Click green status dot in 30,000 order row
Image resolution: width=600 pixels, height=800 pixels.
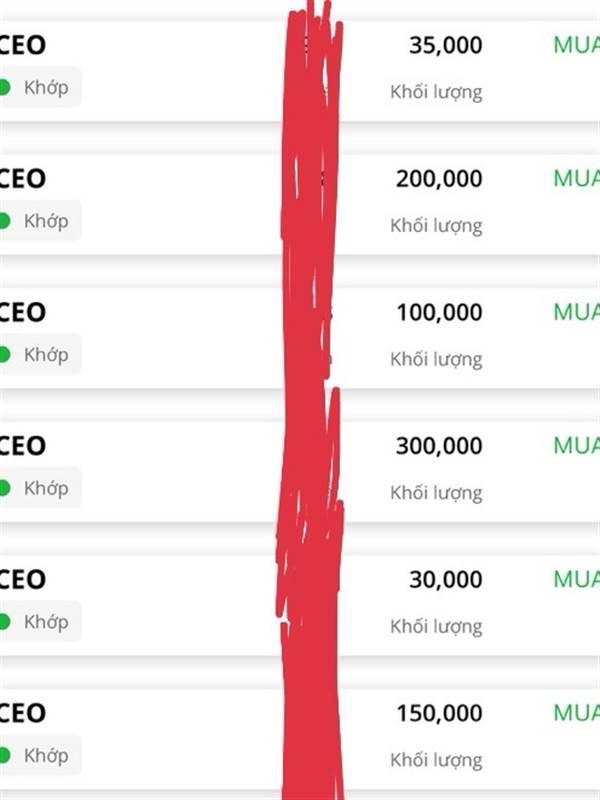pos(4,622)
